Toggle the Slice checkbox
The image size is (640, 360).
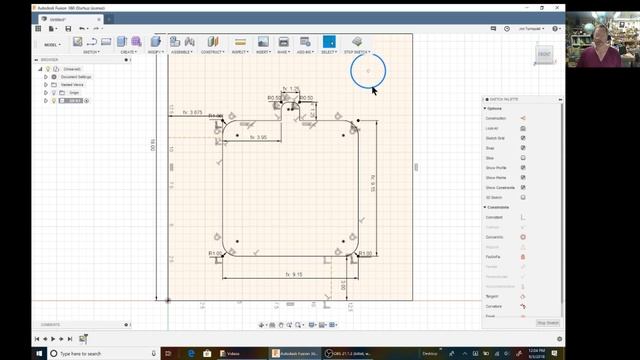(x=523, y=158)
